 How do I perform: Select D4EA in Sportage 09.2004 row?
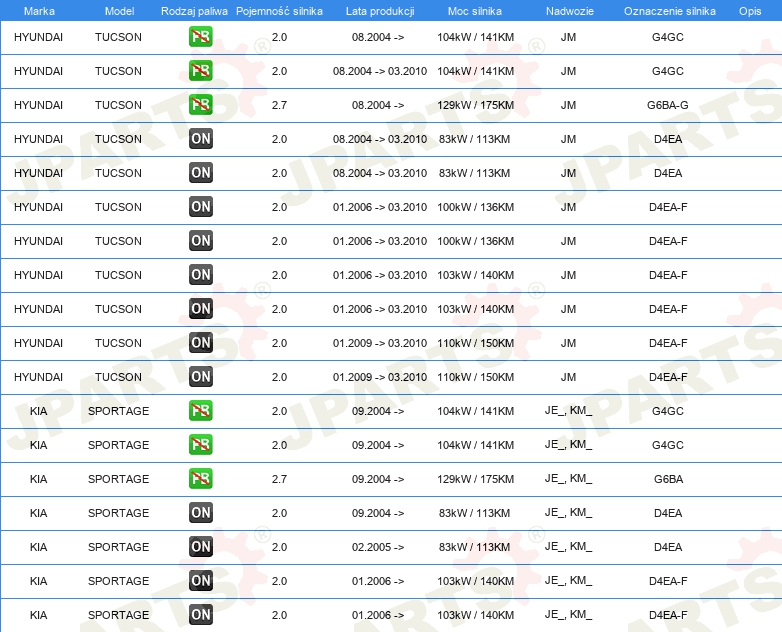click(x=668, y=513)
